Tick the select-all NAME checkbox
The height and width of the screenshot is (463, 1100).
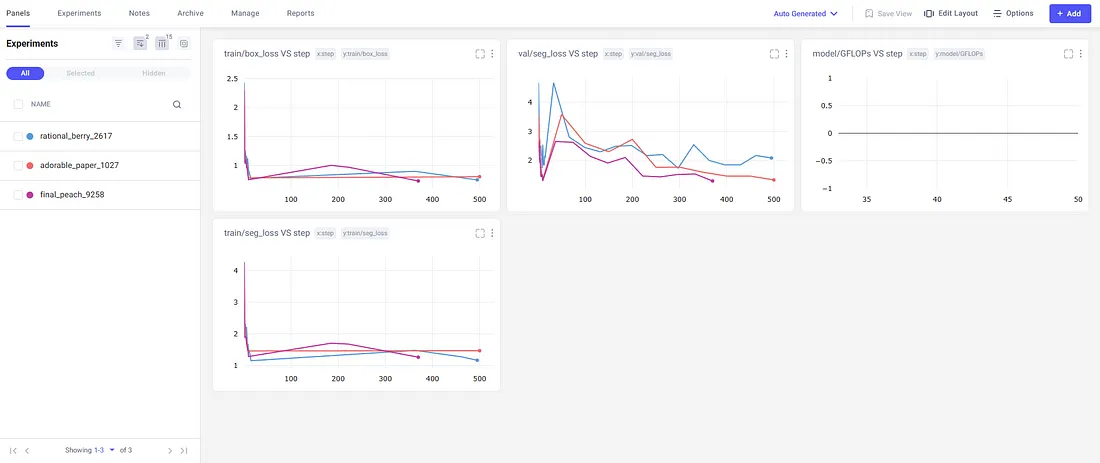click(18, 105)
